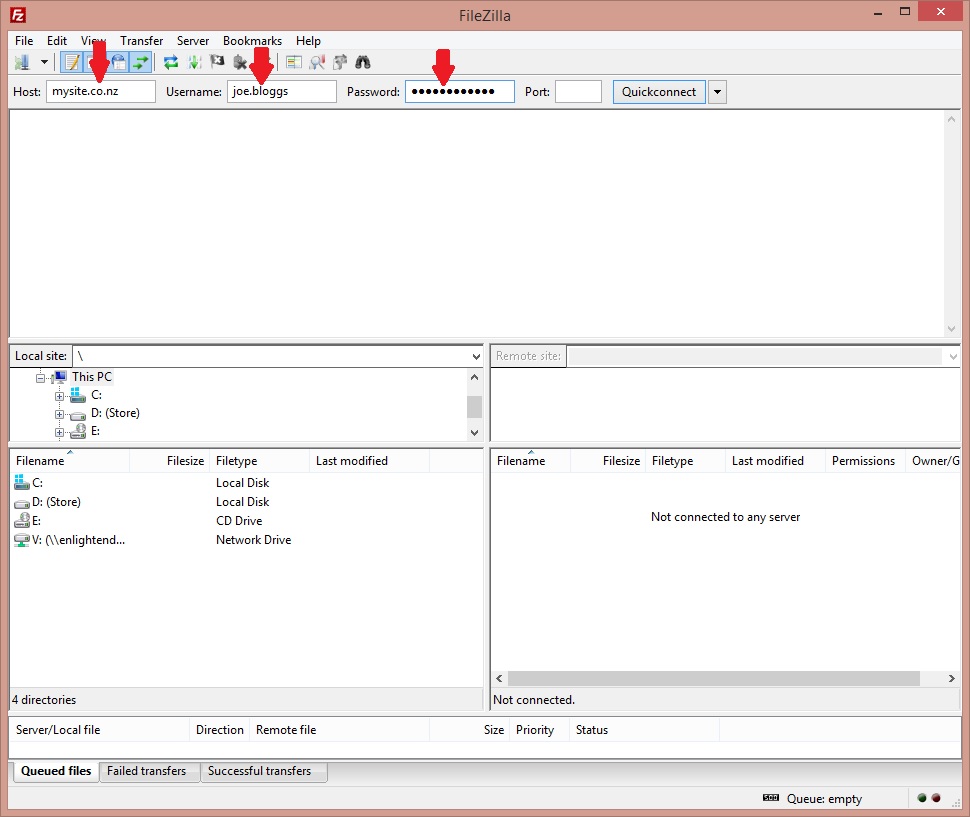Expand the C: drive tree node
The height and width of the screenshot is (817, 970).
pos(59,396)
